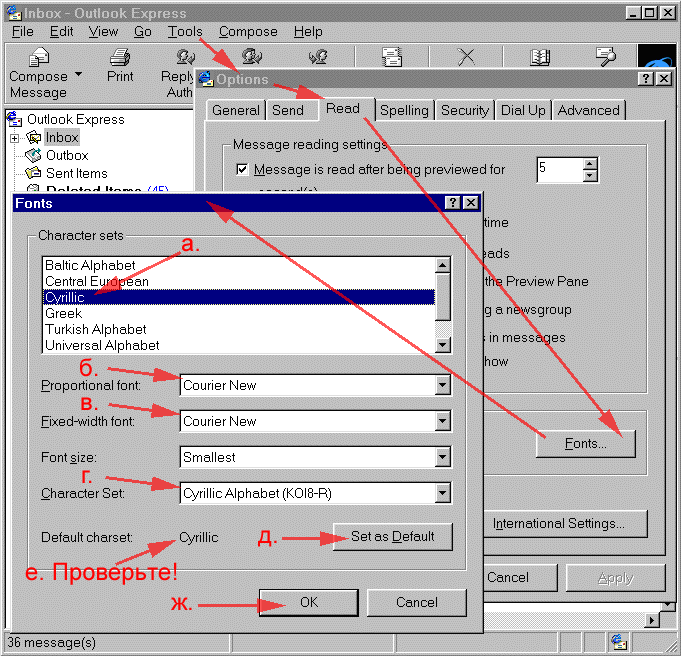This screenshot has height=656, width=681.
Task: Open the Fixed-width font dropdown
Action: pyautogui.click(x=442, y=421)
